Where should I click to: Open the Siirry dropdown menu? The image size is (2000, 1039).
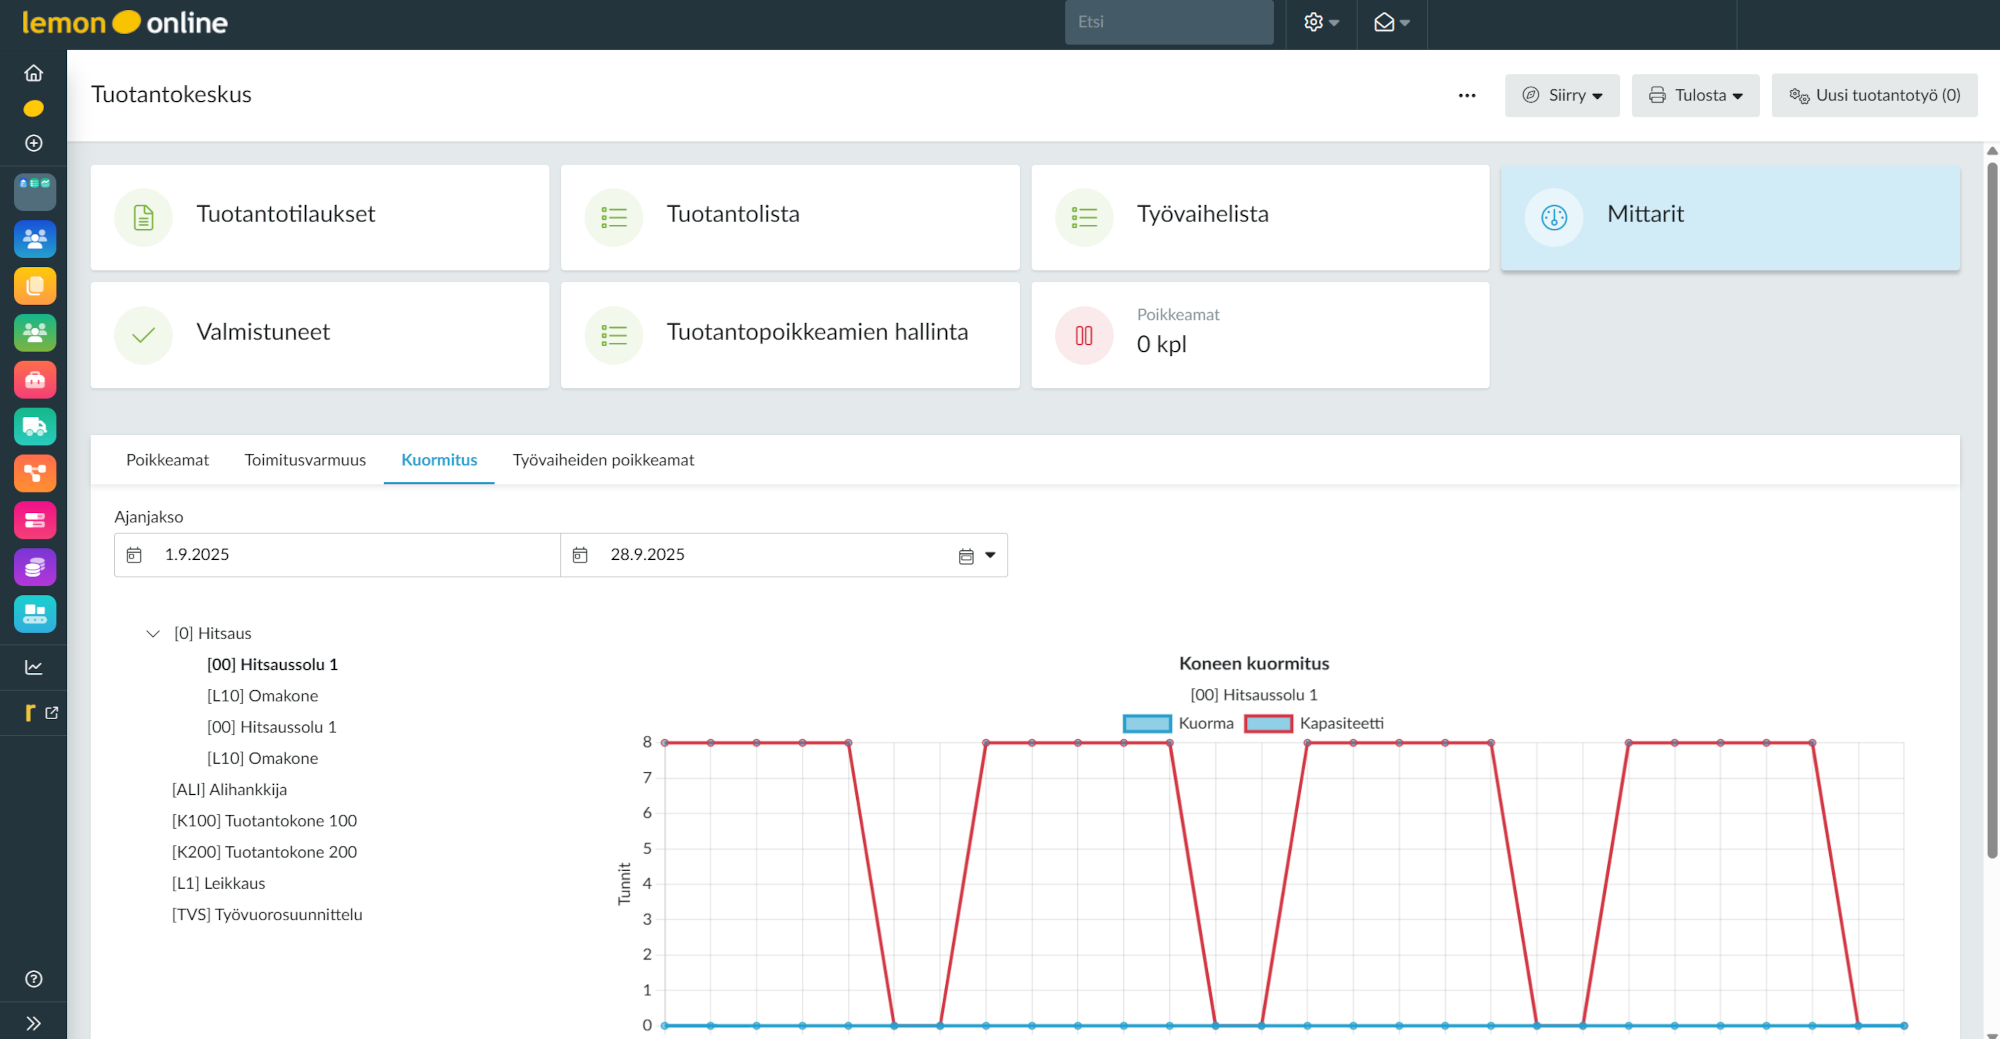pos(1562,95)
